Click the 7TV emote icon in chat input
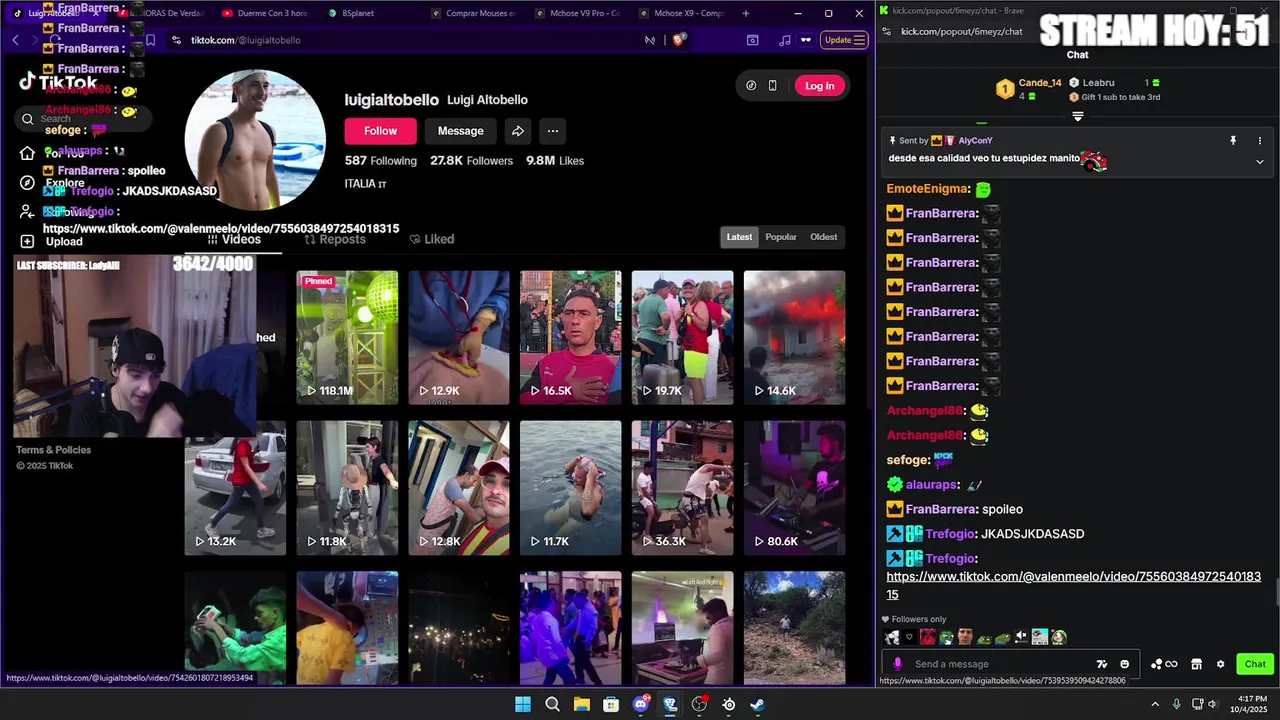The height and width of the screenshot is (720, 1280). pos(1102,664)
